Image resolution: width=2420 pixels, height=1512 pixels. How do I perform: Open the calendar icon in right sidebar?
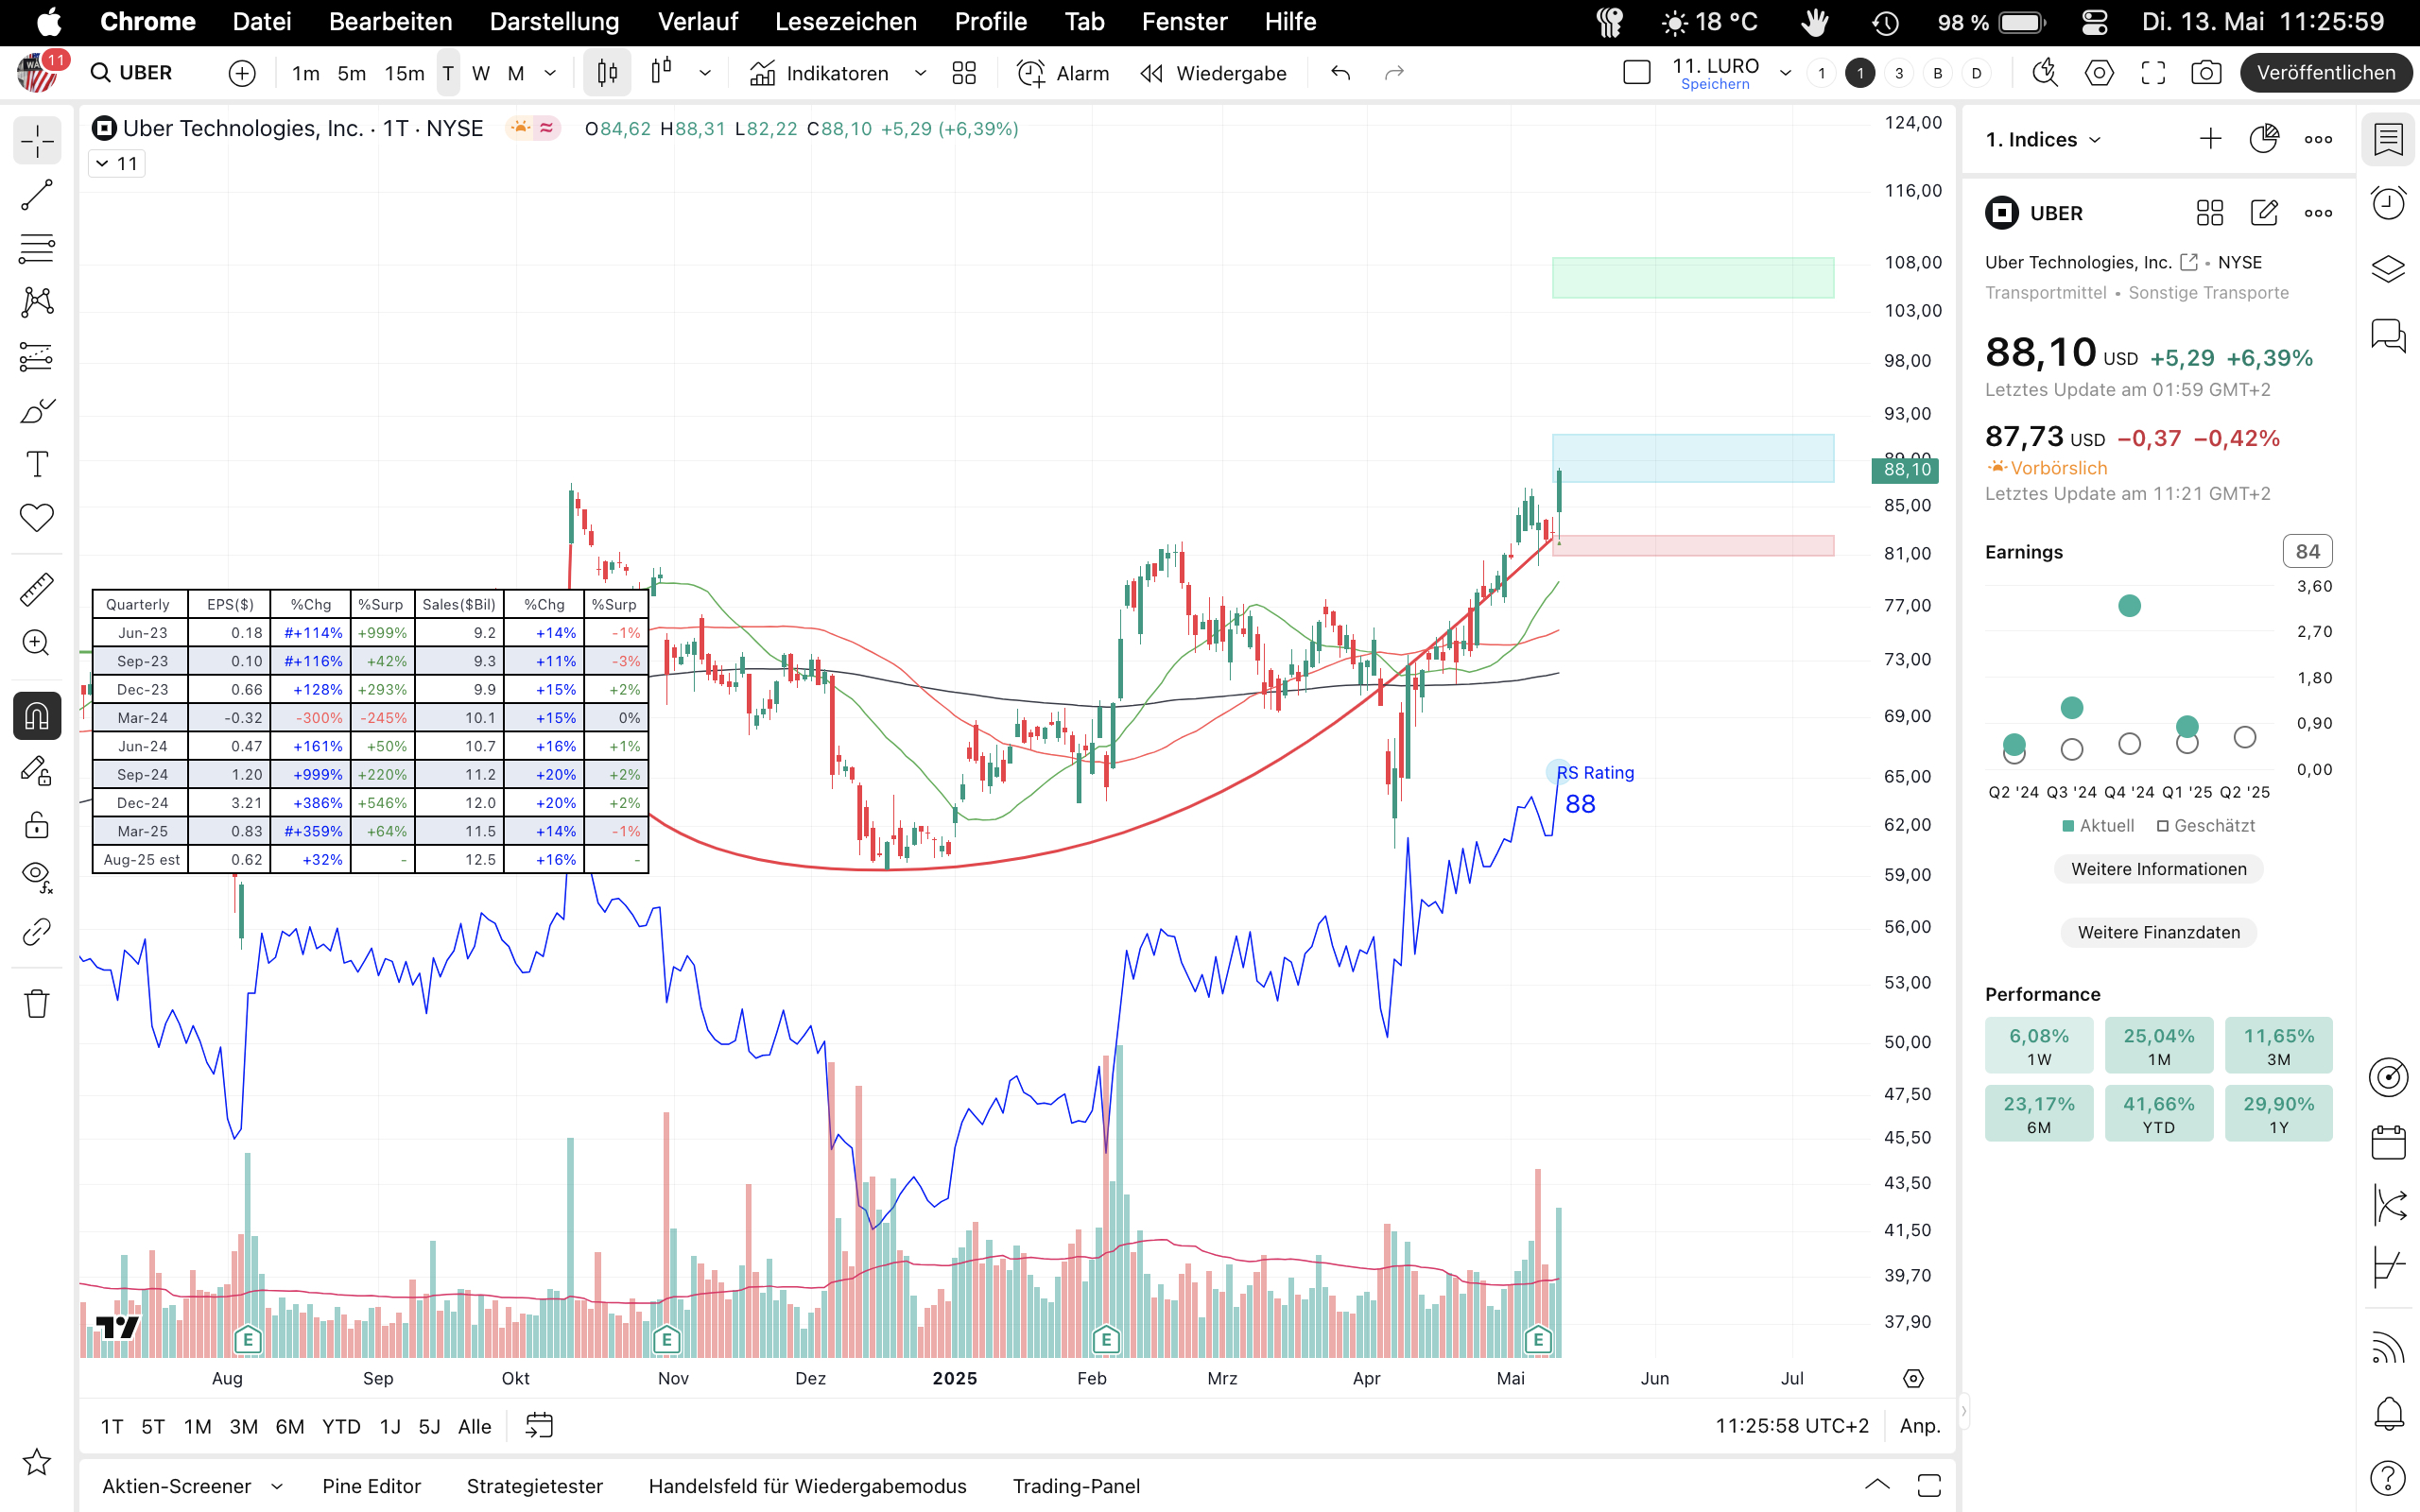[x=2388, y=1142]
